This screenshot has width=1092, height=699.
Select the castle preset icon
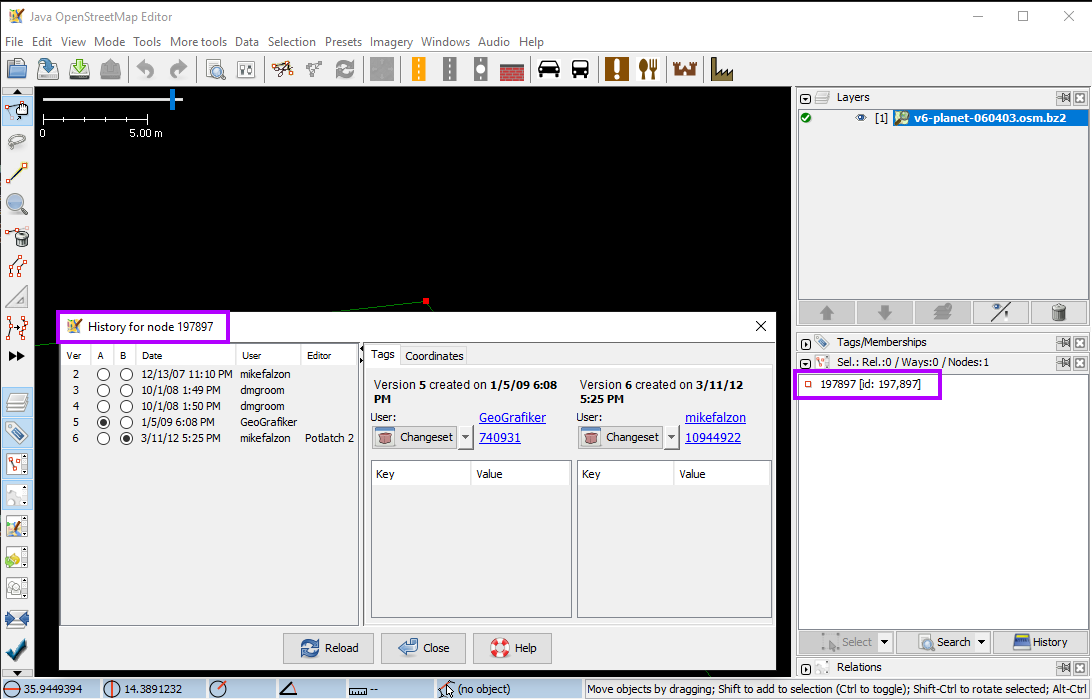[685, 69]
